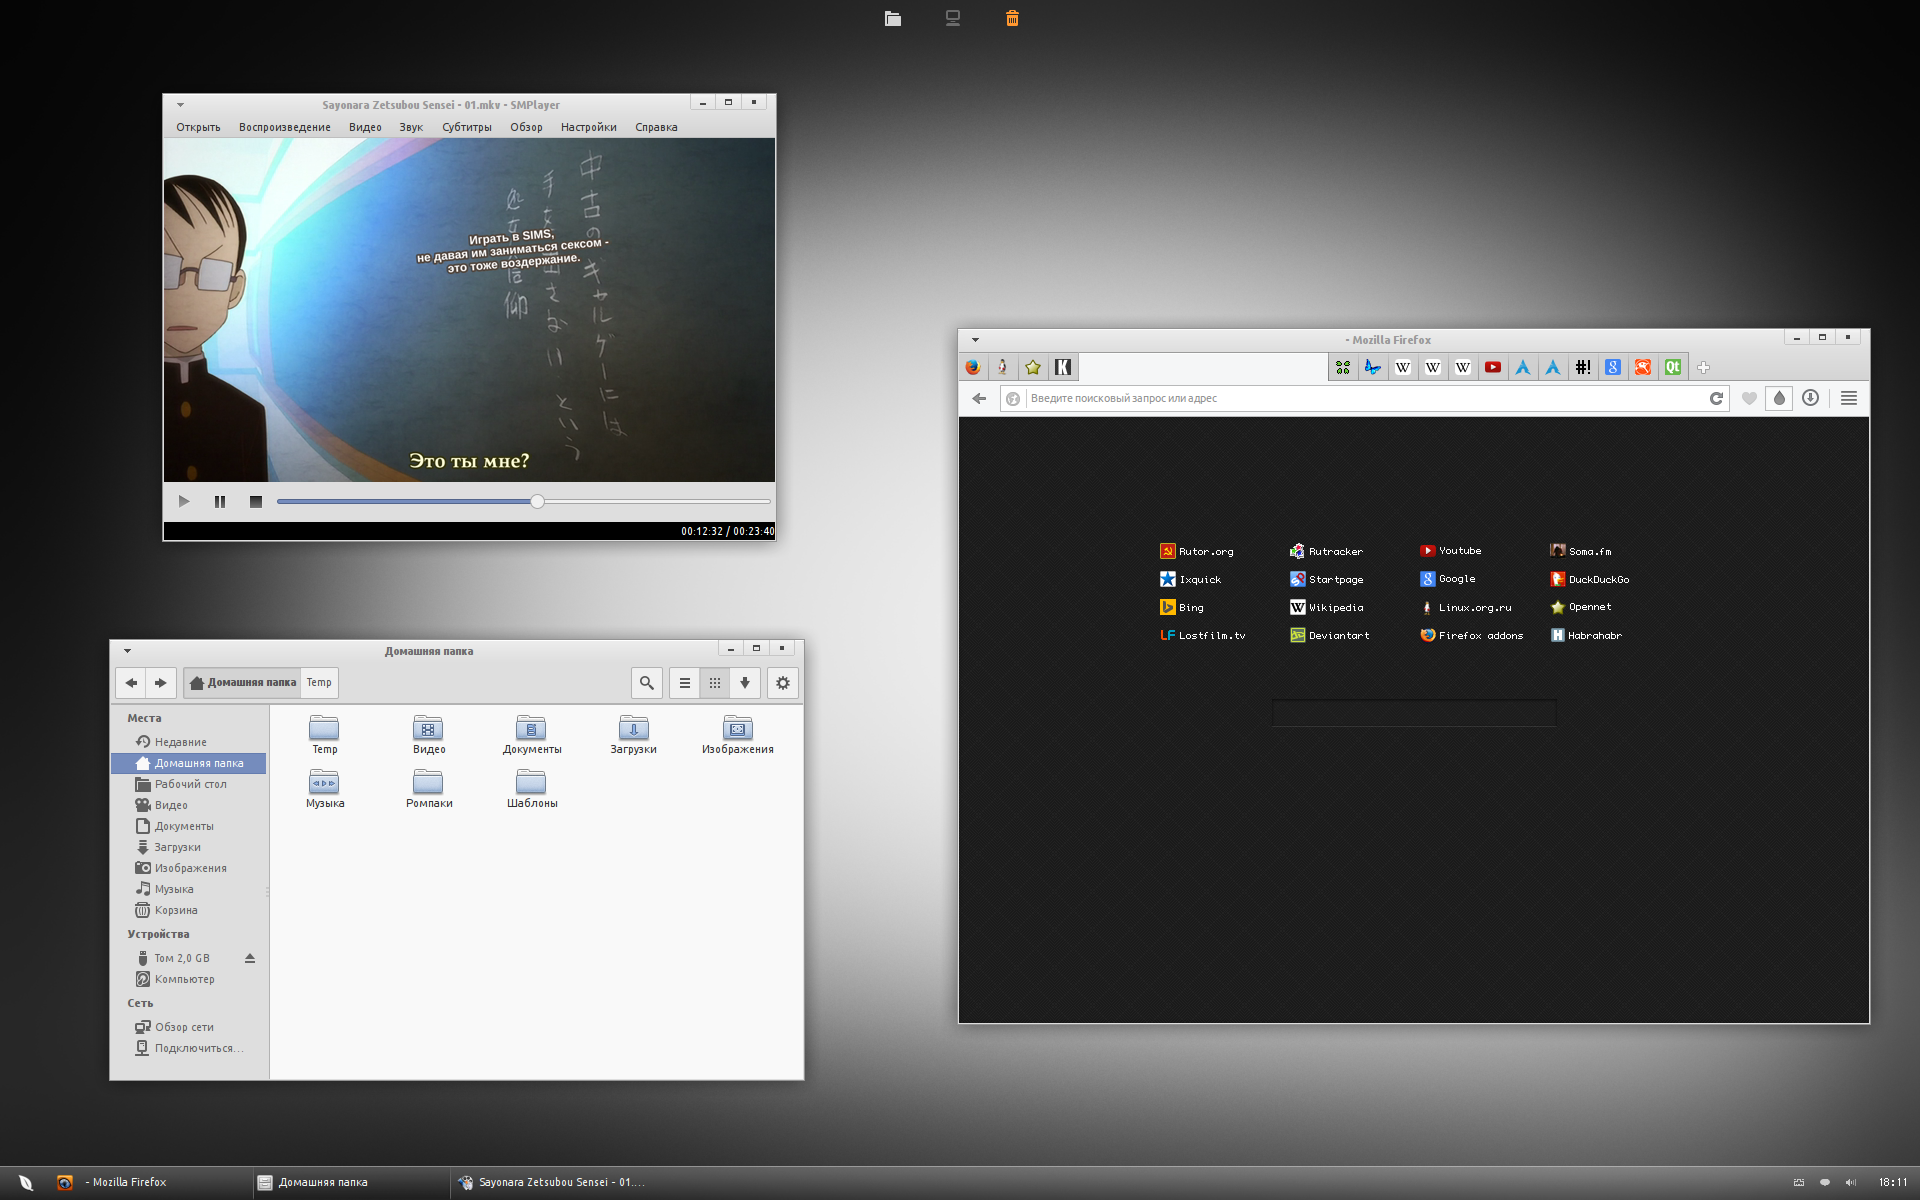This screenshot has height=1200, width=1920.
Task: Switch to the YouTube tab in Firefox
Action: pos(1493,367)
